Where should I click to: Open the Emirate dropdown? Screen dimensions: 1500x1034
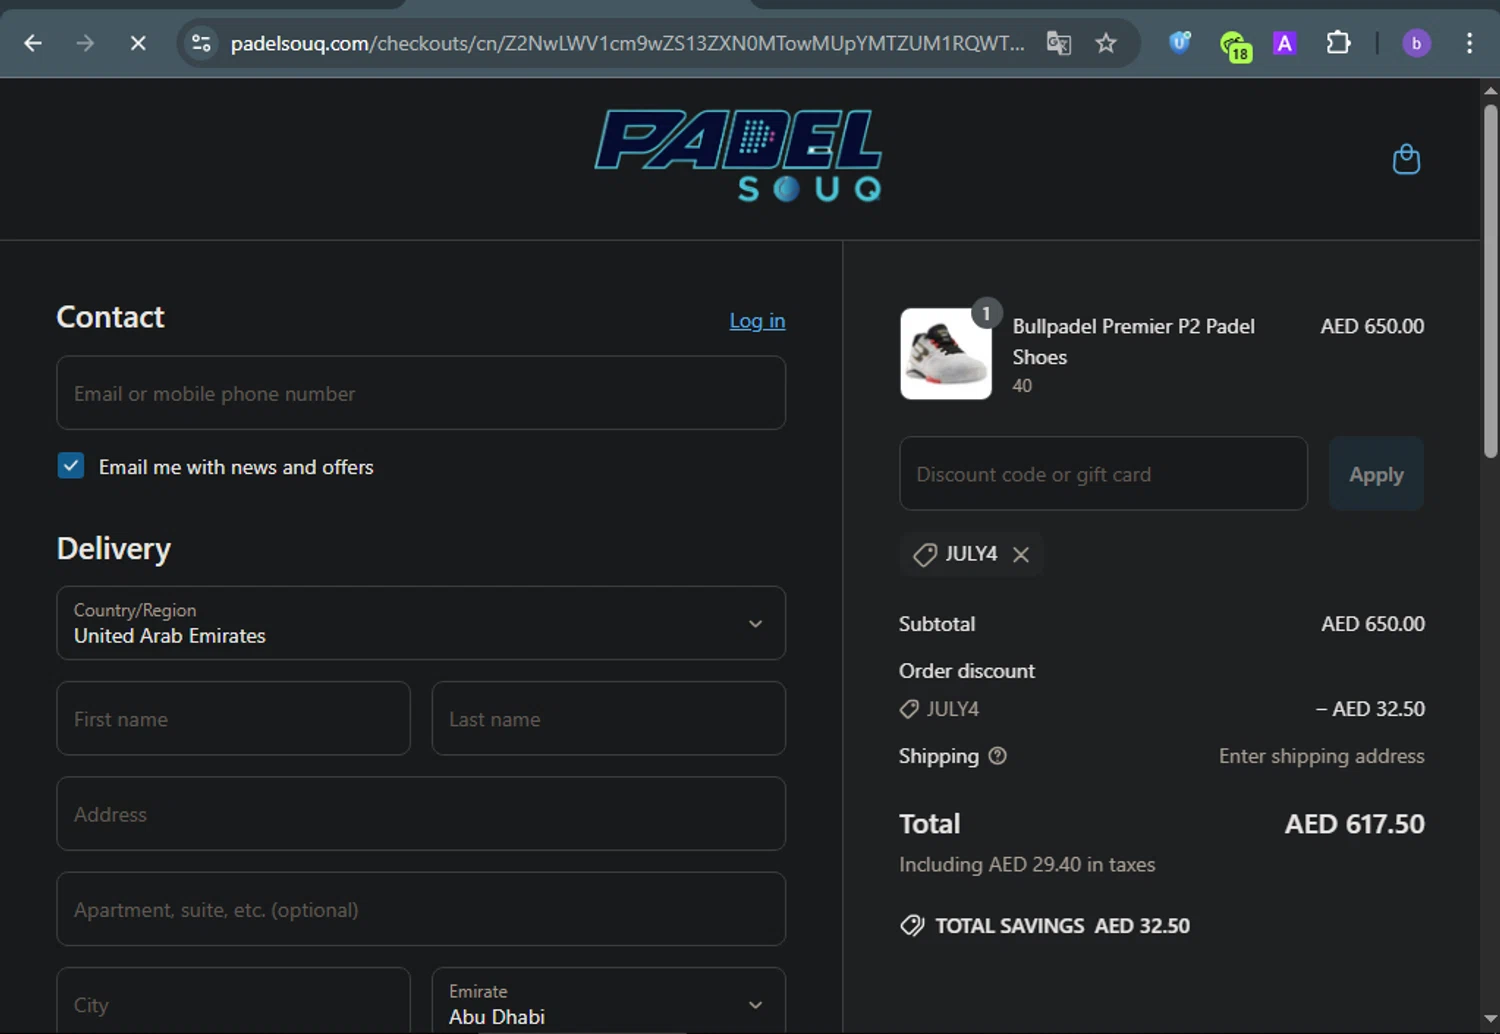(x=608, y=1002)
